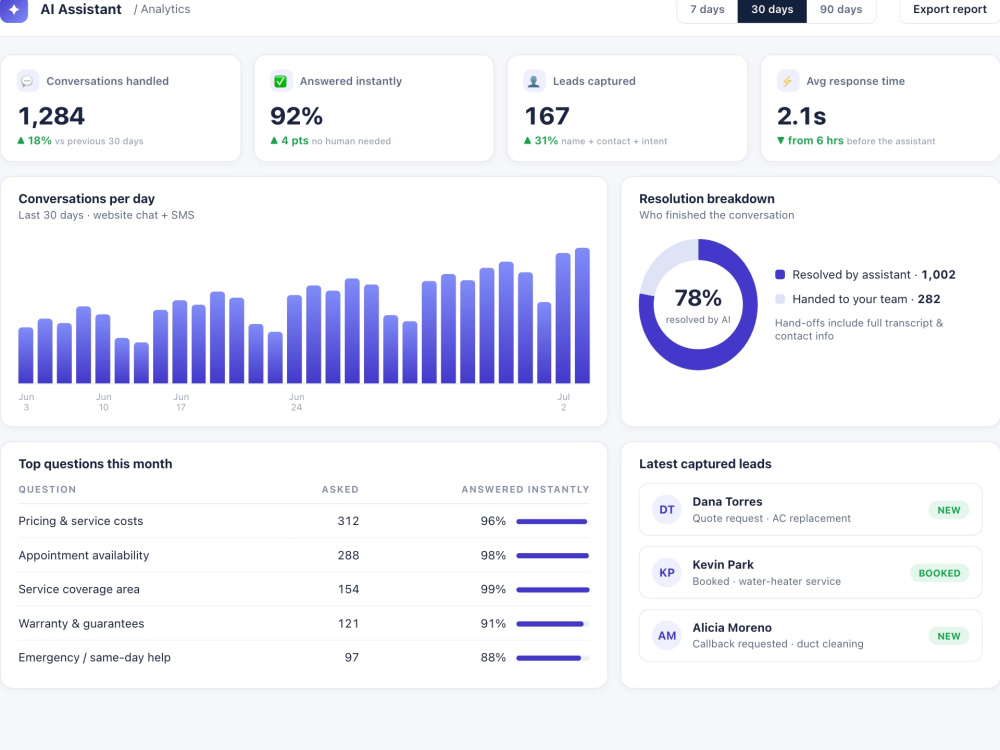Click the 78% donut chart center

point(698,305)
